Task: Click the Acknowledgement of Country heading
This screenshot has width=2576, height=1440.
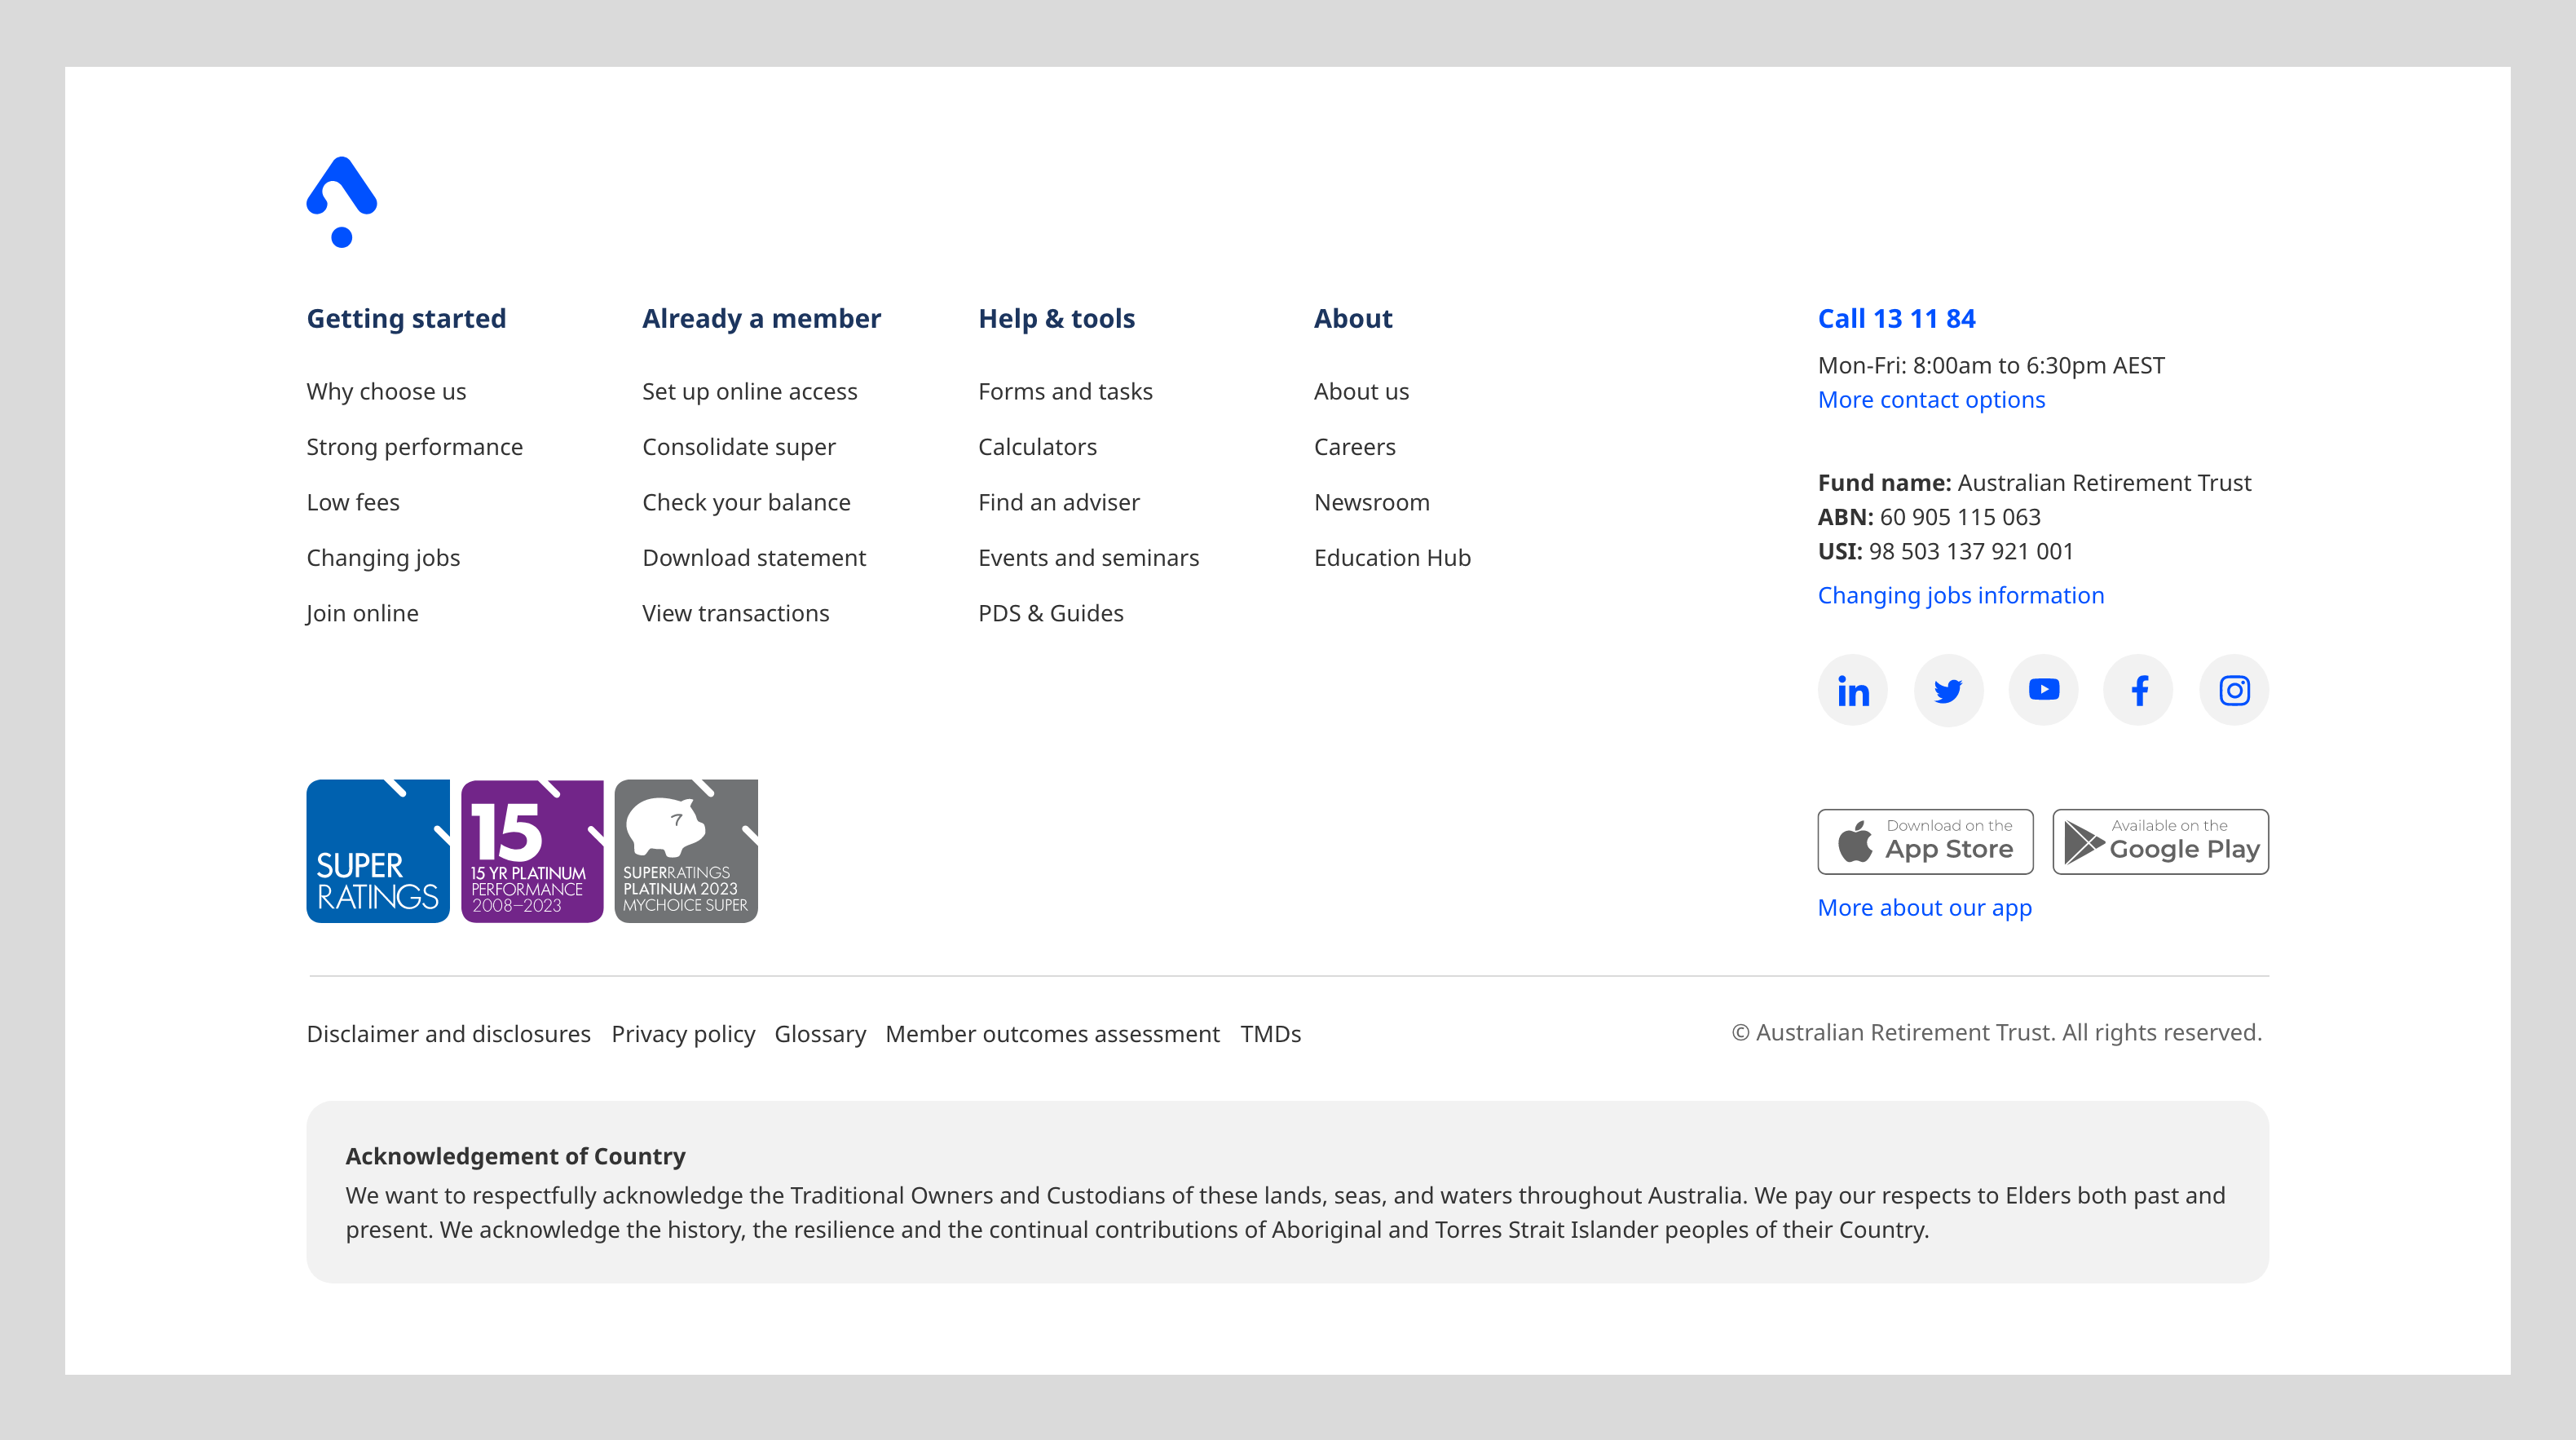Action: coord(515,1156)
